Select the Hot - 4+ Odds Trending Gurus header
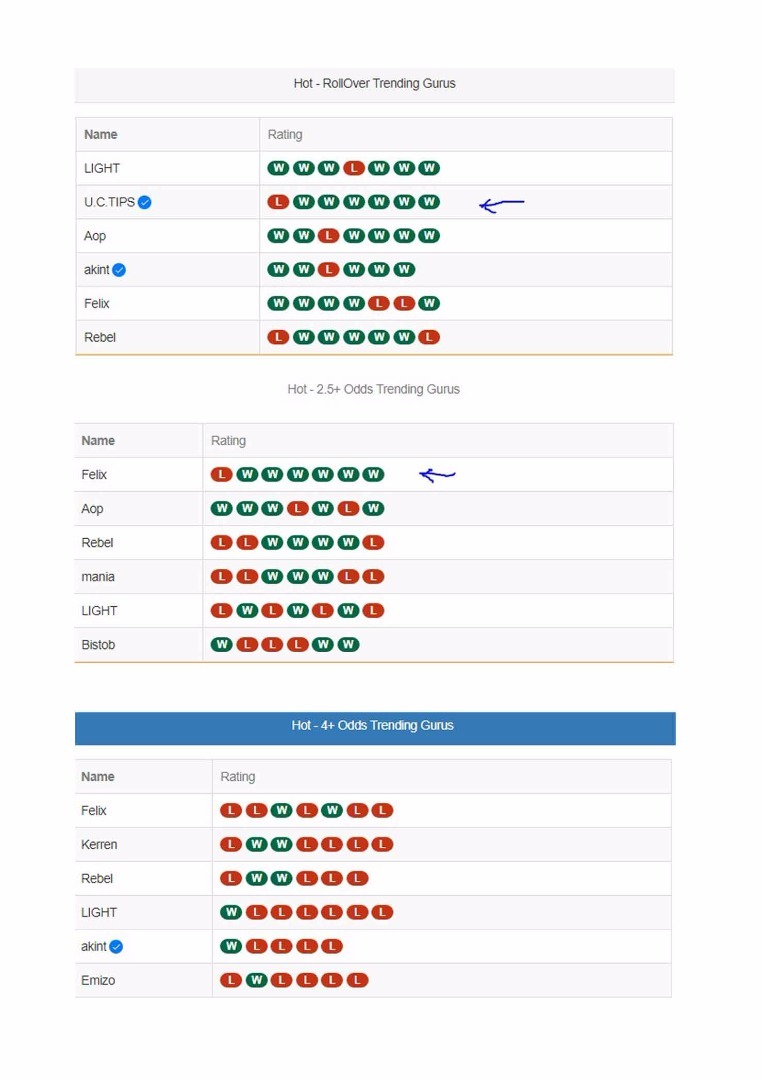This screenshot has width=763, height=1080. (375, 728)
